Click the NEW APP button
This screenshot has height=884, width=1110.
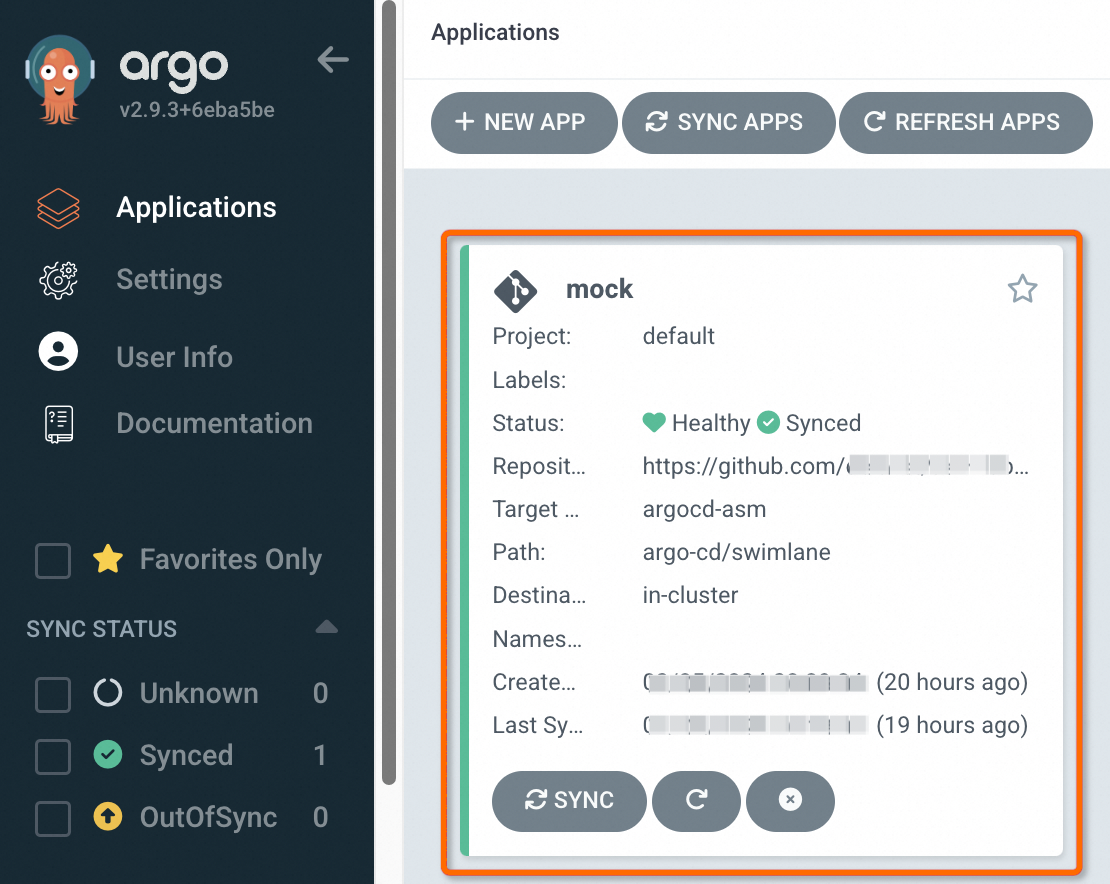pyautogui.click(x=524, y=122)
